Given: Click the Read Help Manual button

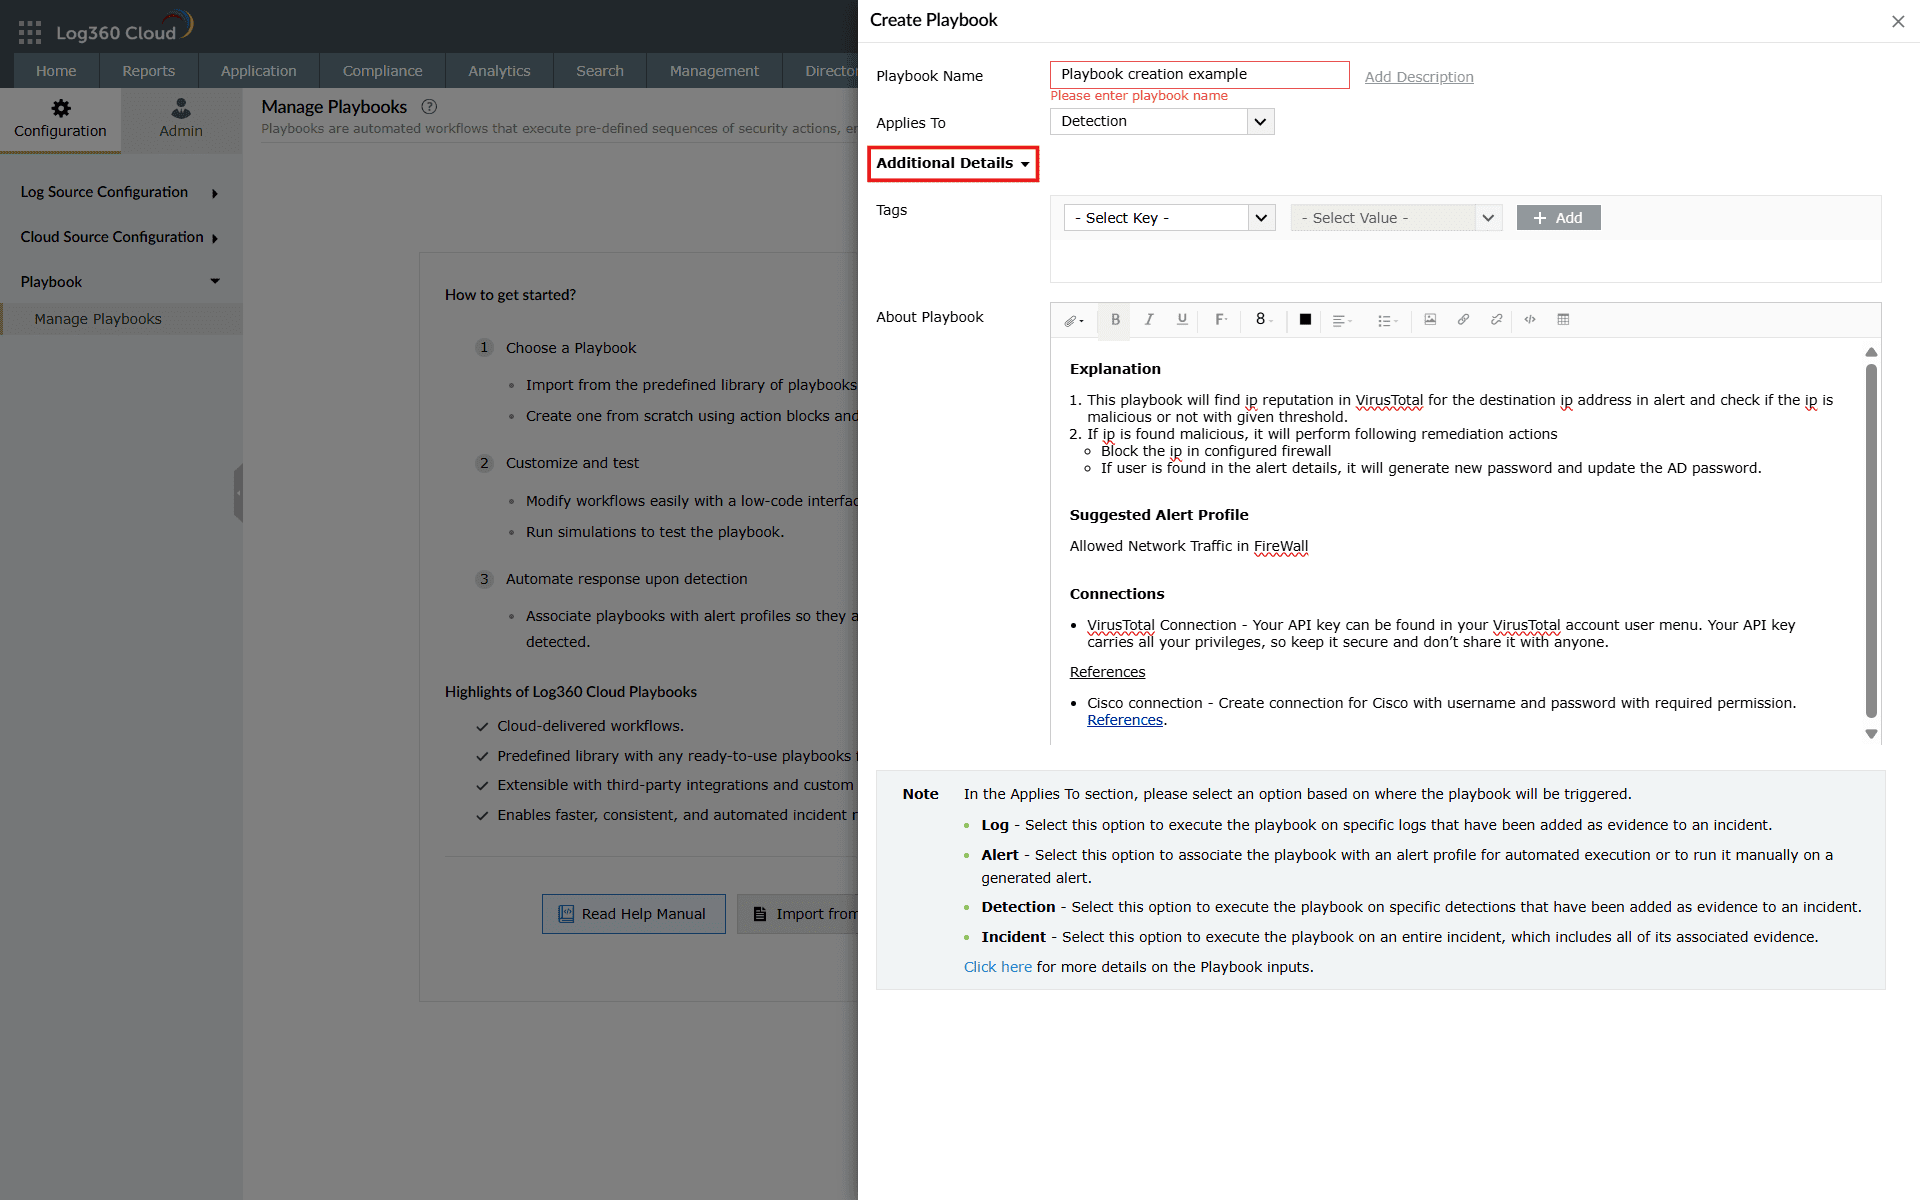Looking at the screenshot, I should pos(633,914).
